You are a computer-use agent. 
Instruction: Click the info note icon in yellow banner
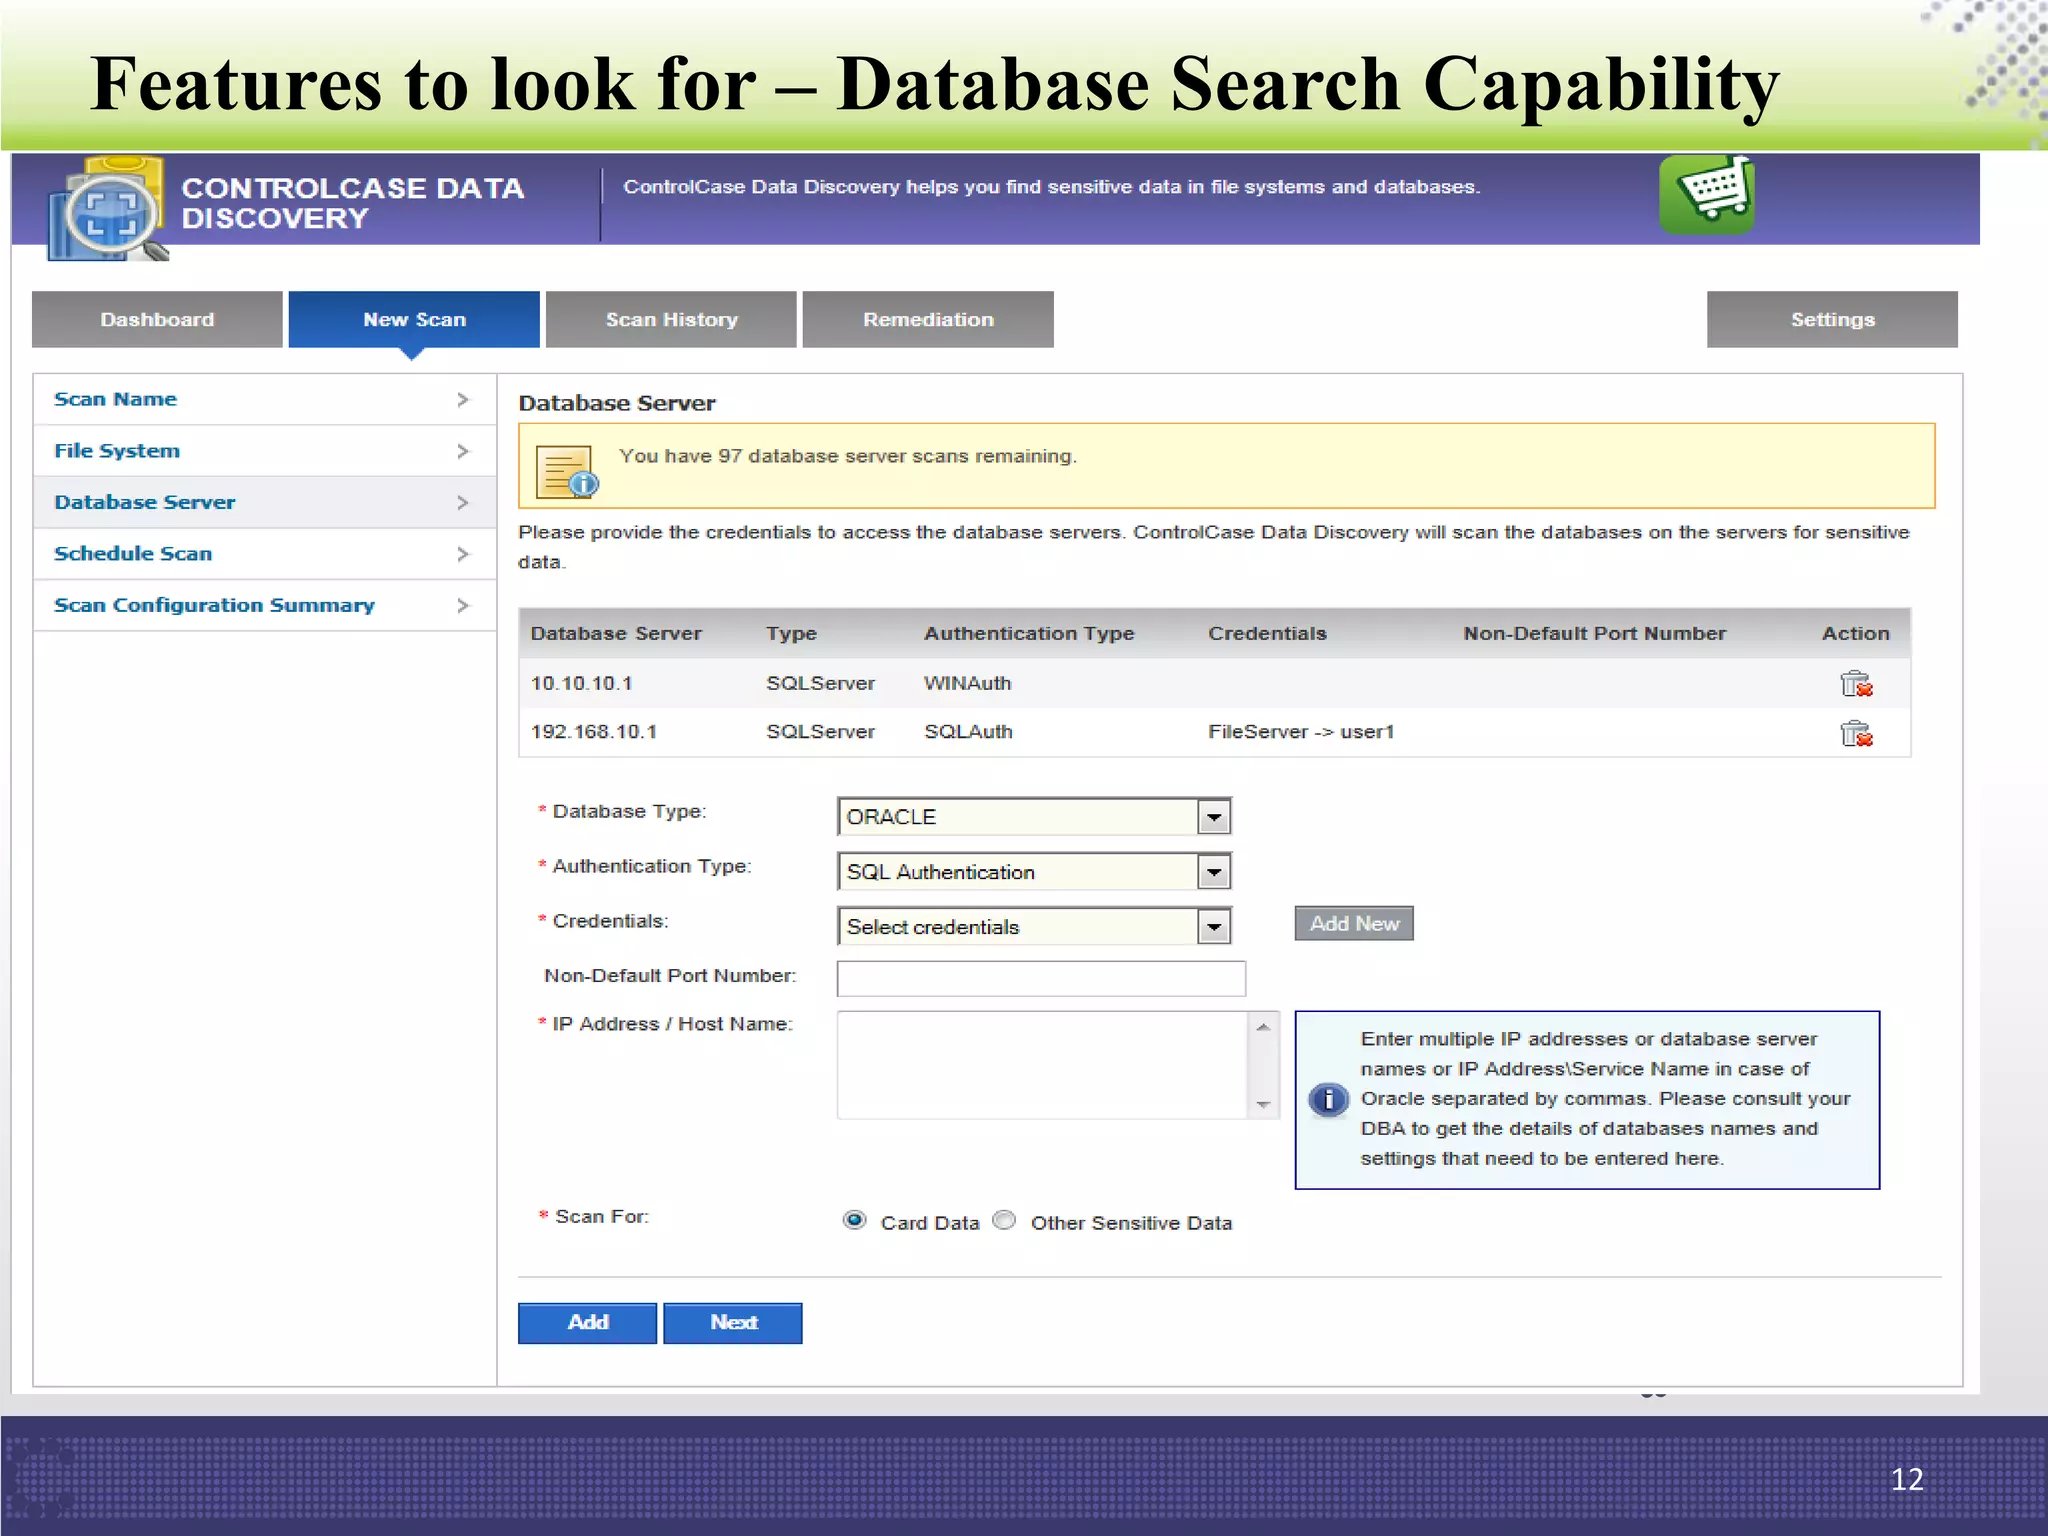(567, 472)
